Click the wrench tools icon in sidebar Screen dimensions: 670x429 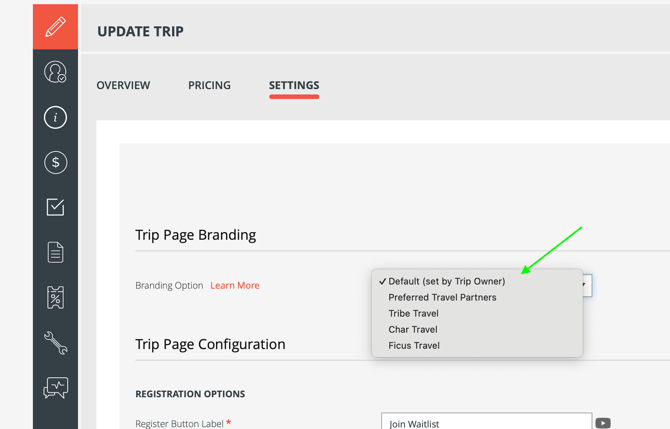pos(55,343)
